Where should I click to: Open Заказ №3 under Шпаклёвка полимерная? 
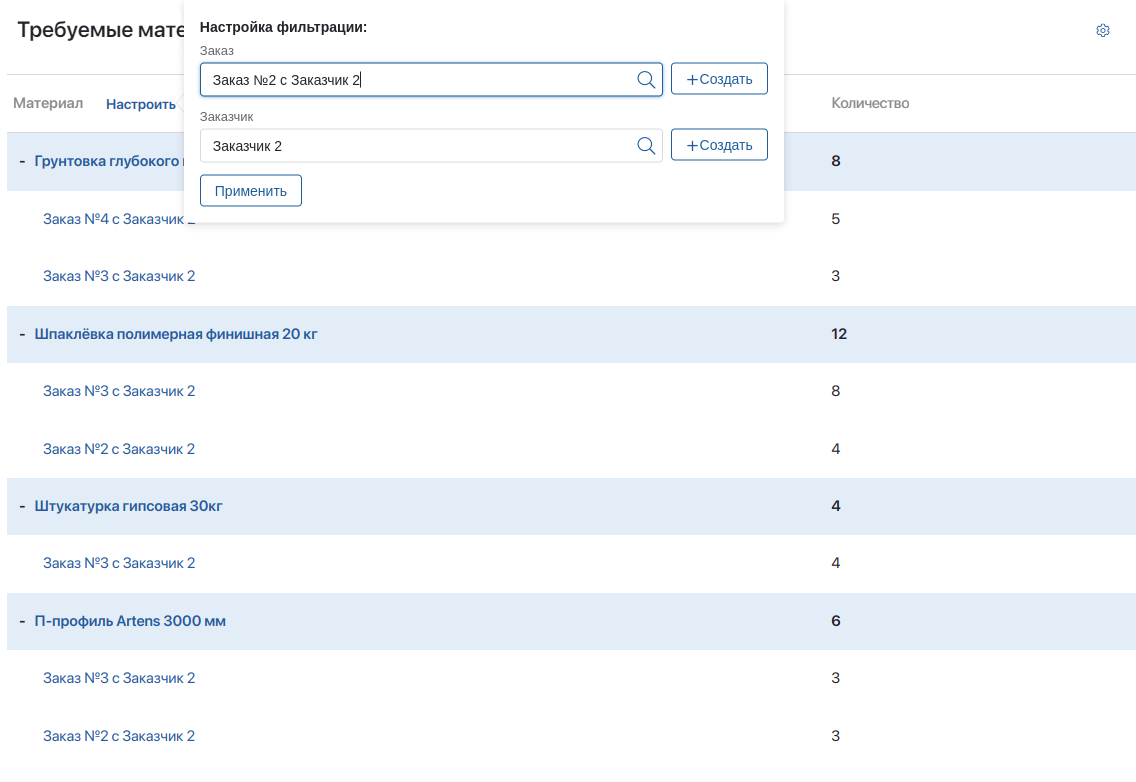click(x=119, y=391)
